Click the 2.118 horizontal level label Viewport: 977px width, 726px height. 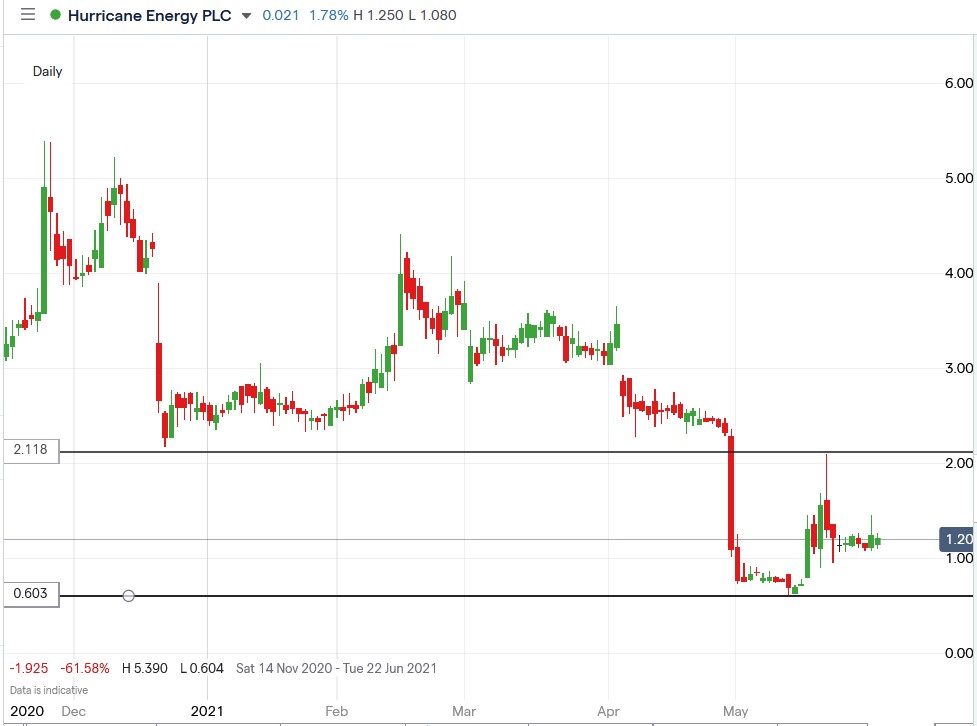point(30,450)
